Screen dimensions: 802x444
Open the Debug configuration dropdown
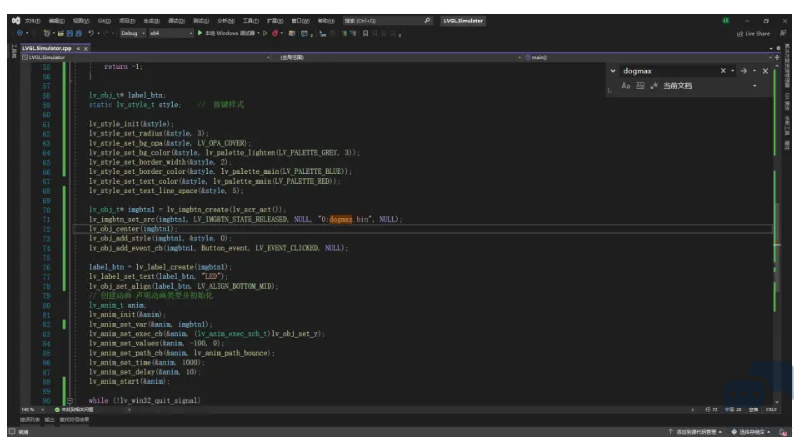133,33
